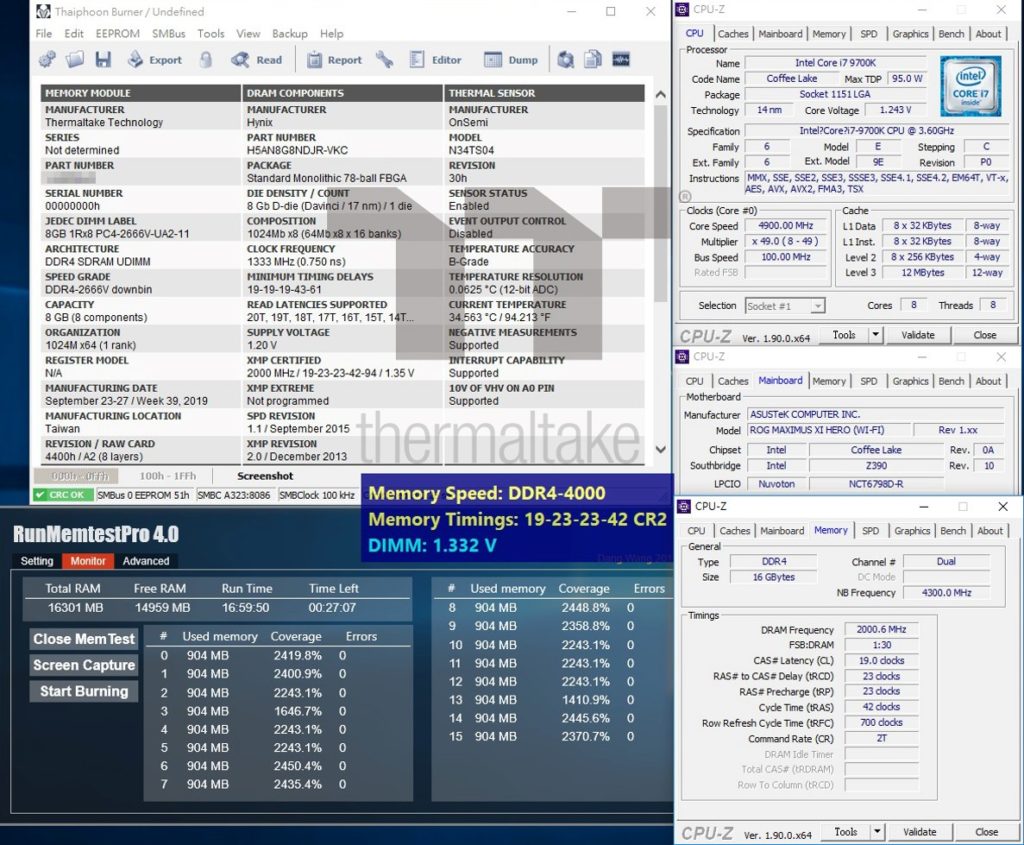The image size is (1024, 845).
Task: Open Bench tab in top CPU-Z window
Action: [951, 34]
